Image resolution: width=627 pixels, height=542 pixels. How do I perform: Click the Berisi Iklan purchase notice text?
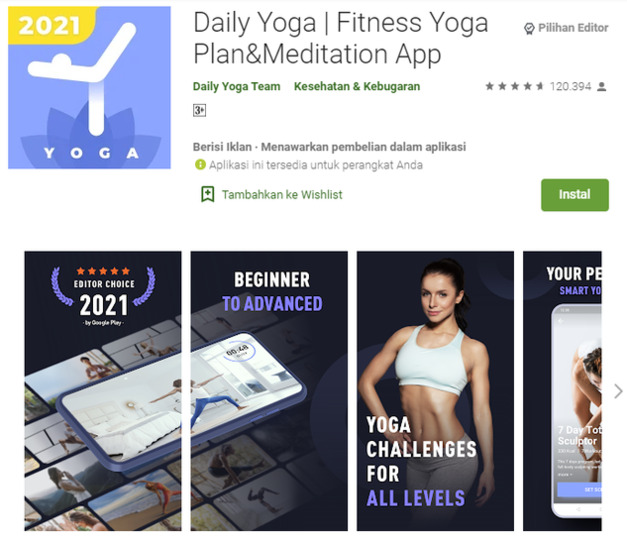pyautogui.click(x=329, y=147)
